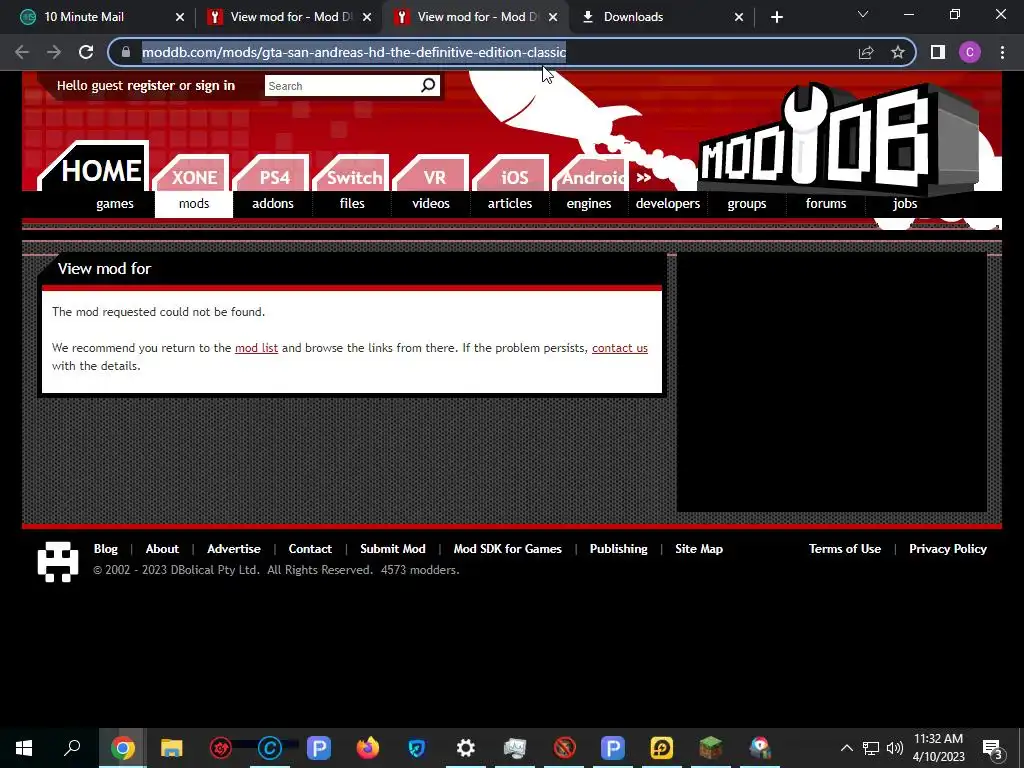Open the Contact footer link
This screenshot has height=768, width=1024.
310,549
